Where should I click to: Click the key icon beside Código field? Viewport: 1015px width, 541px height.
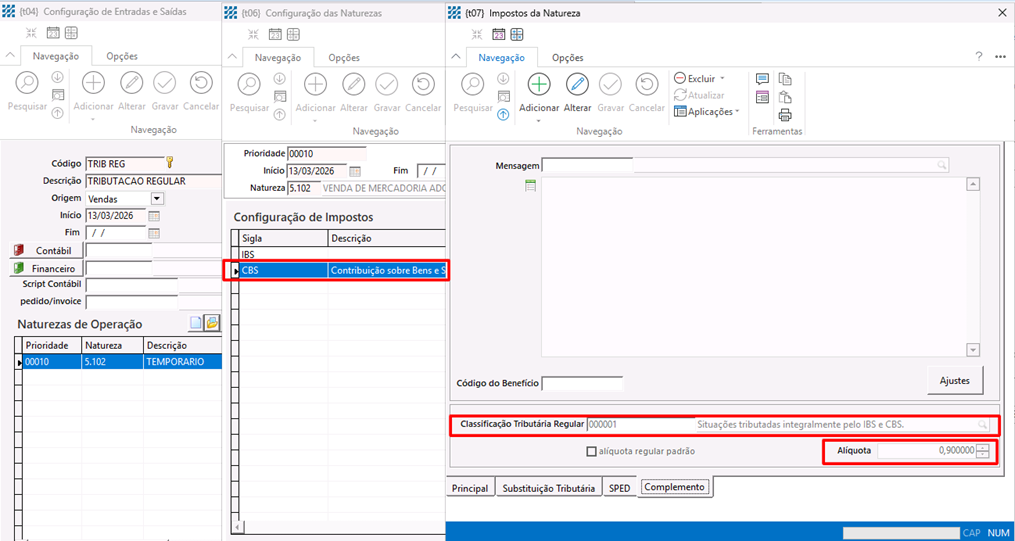click(x=170, y=162)
